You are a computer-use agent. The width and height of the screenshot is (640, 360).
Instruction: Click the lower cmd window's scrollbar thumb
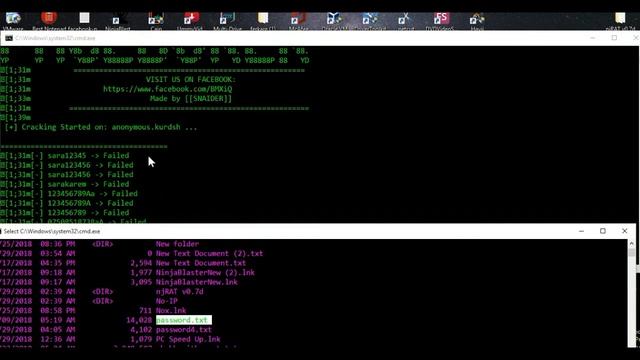[631, 252]
